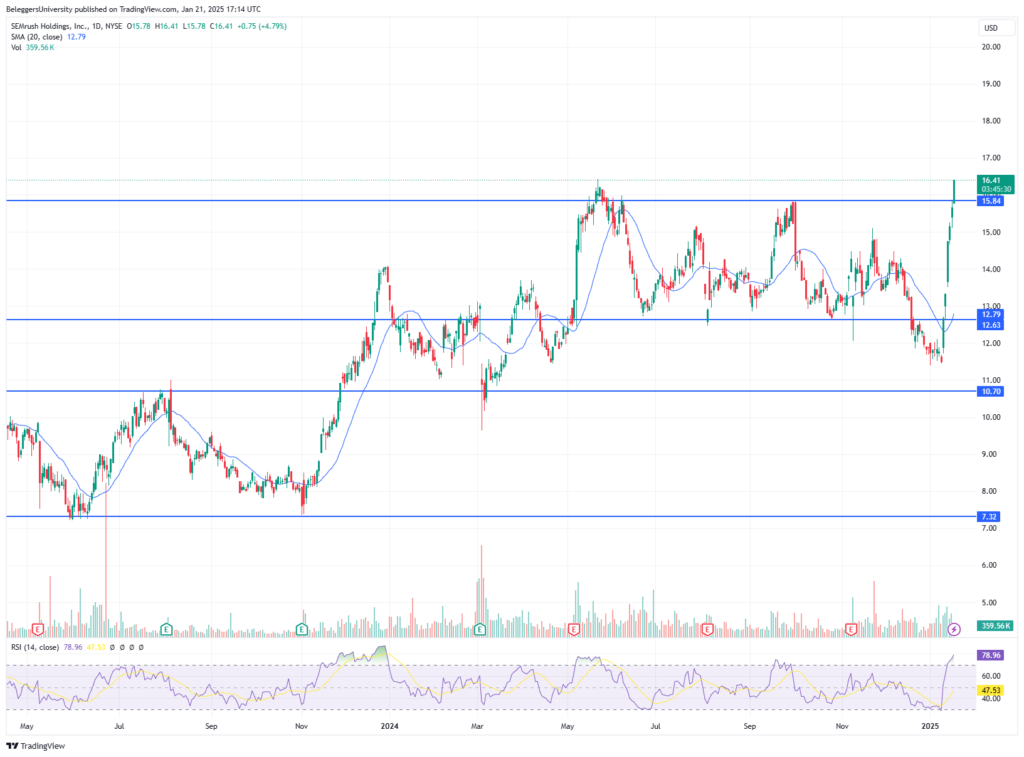The width and height of the screenshot is (1024, 757).
Task: Click the 18.00 price axis label
Action: point(991,121)
